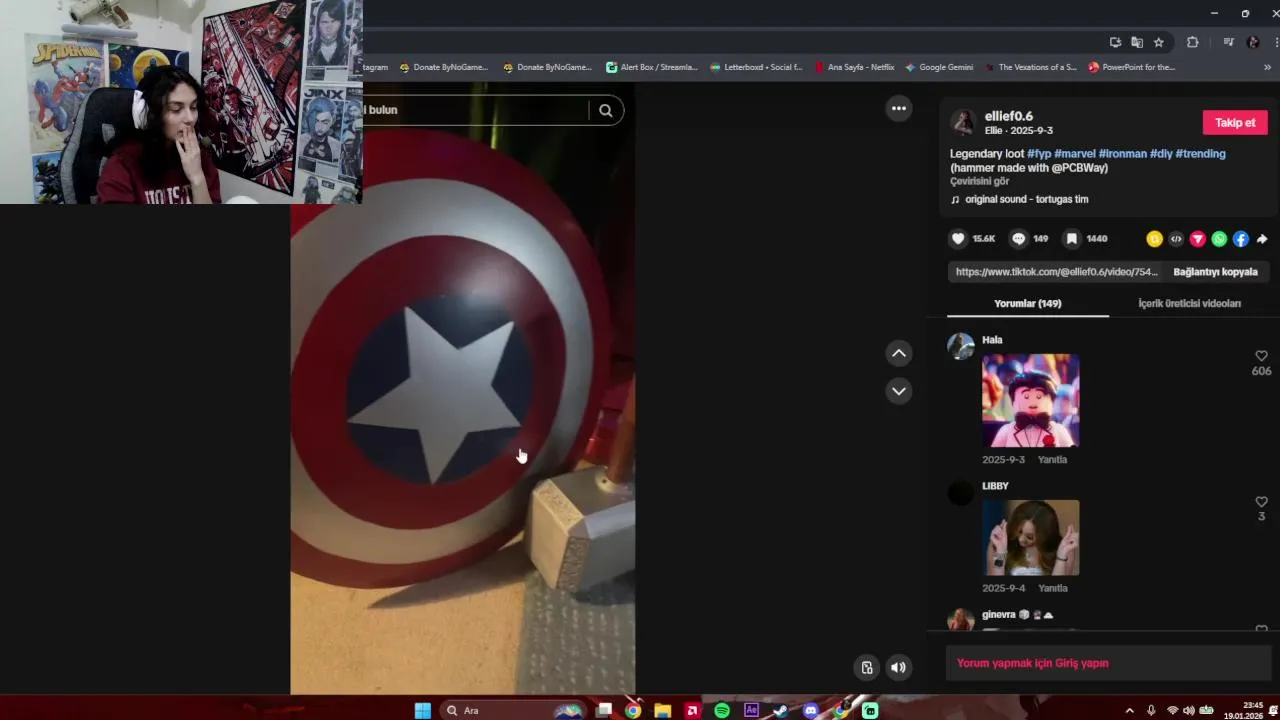This screenshot has width=1280, height=720.
Task: Open Hala's Lego sticker image
Action: [1030, 400]
